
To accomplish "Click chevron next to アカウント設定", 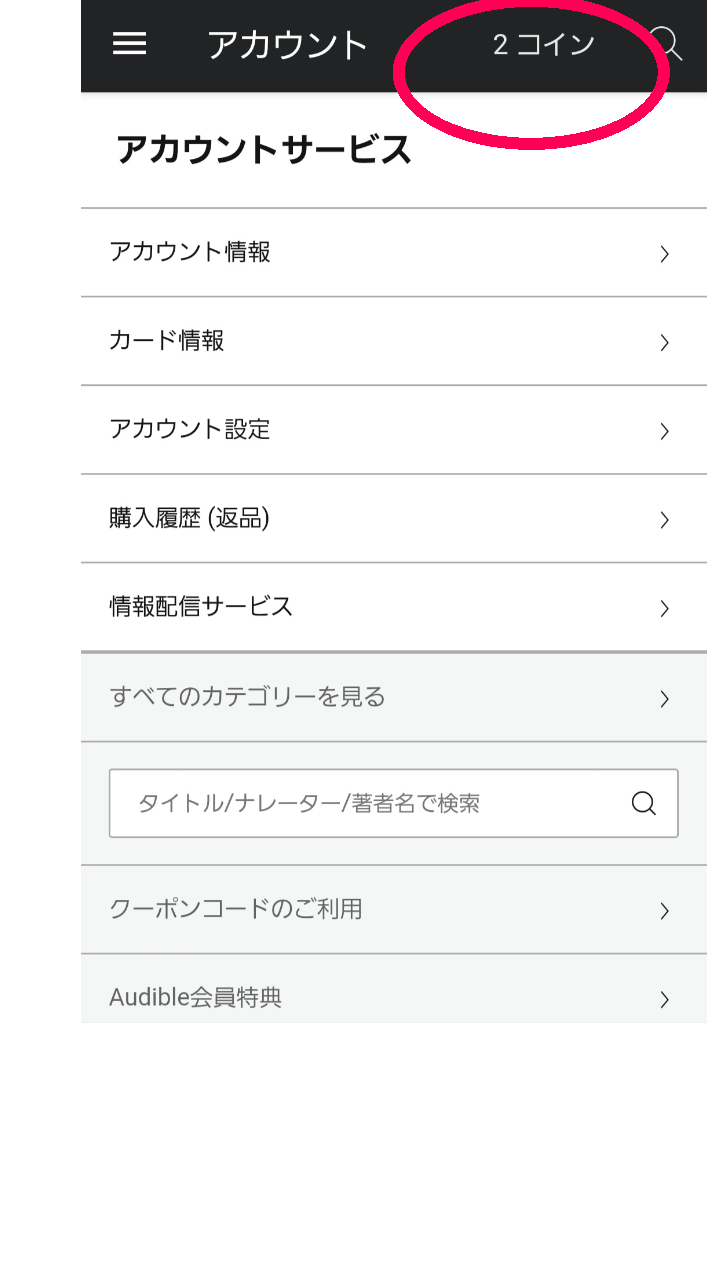I will point(664,431).
